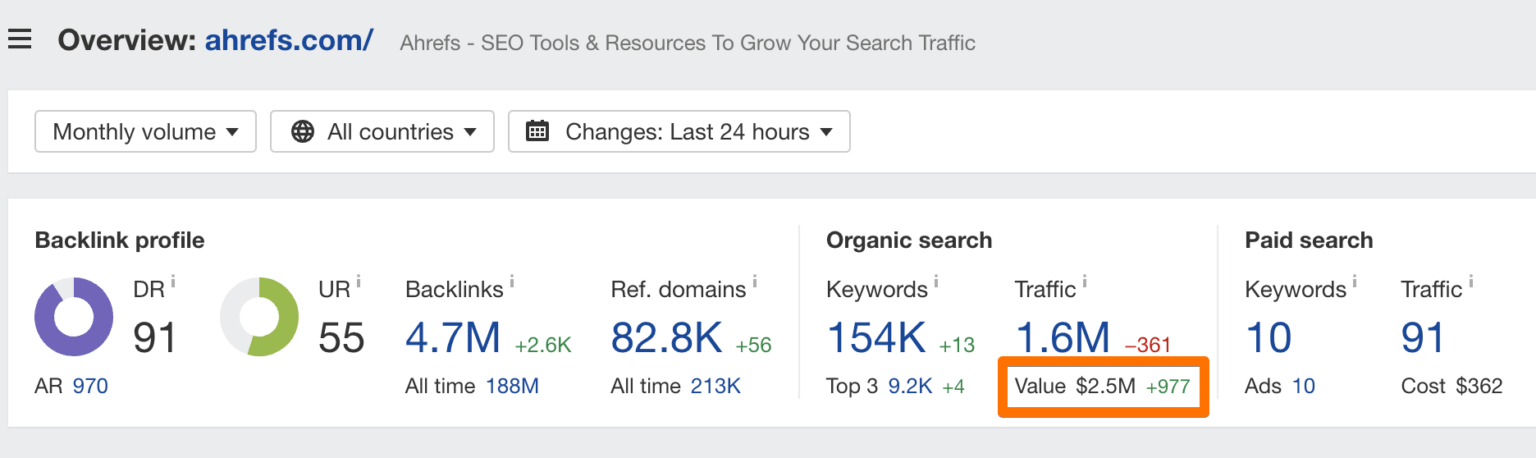Open the hamburger menu icon
The height and width of the screenshot is (458, 1536).
(x=19, y=40)
